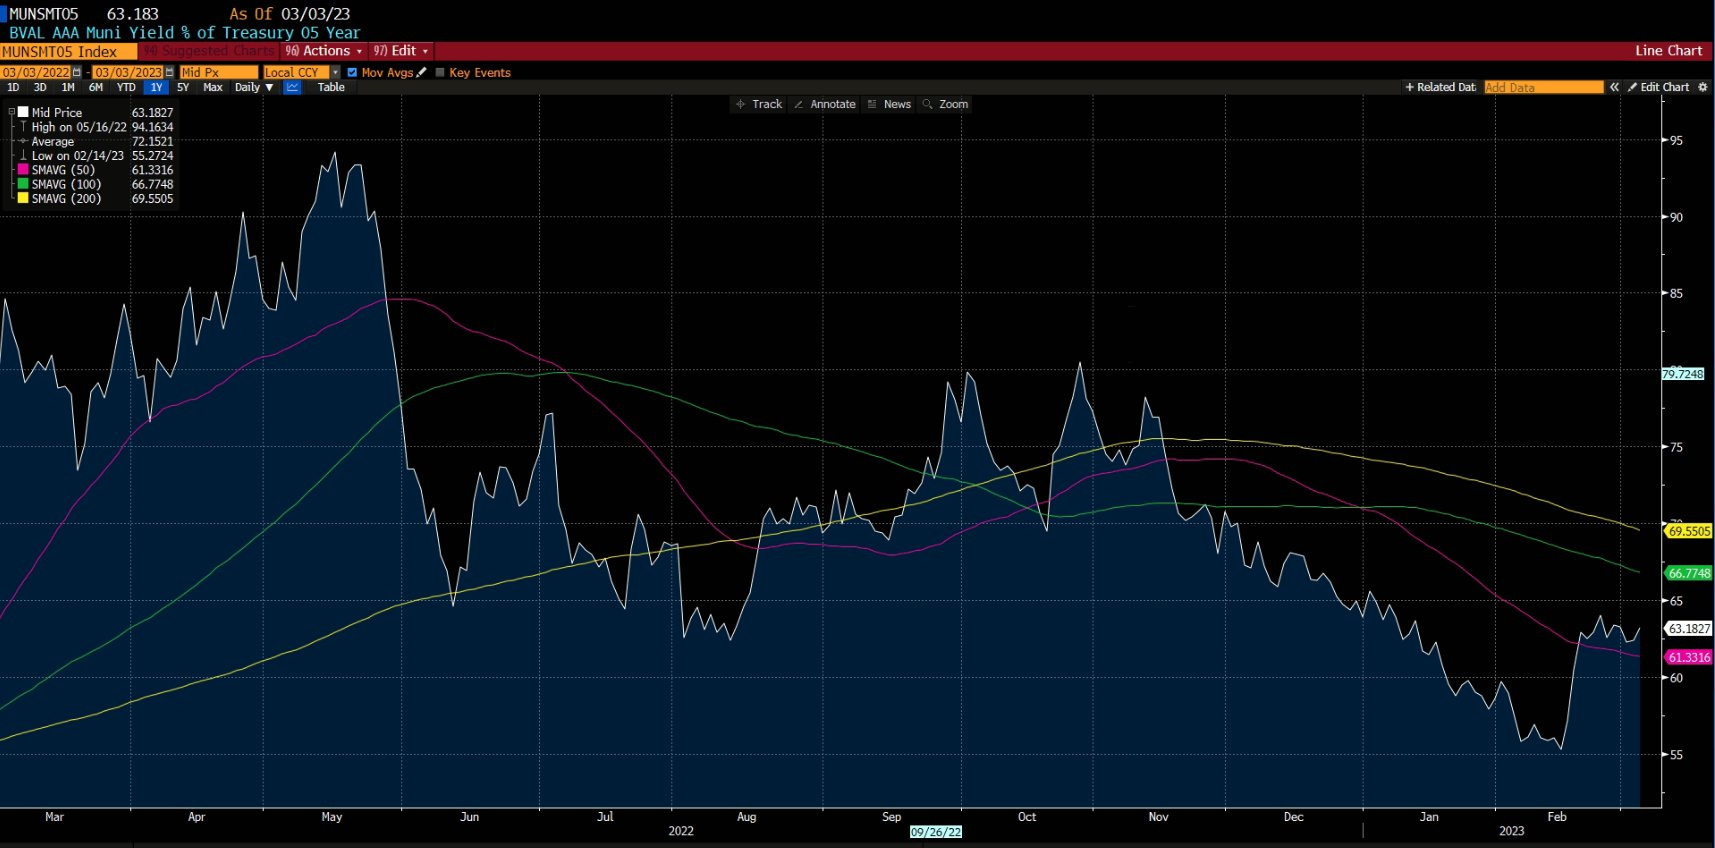Viewport: 1715px width, 848px height.
Task: Click the BVAL AAA Muni Yield title text
Action: tap(185, 32)
